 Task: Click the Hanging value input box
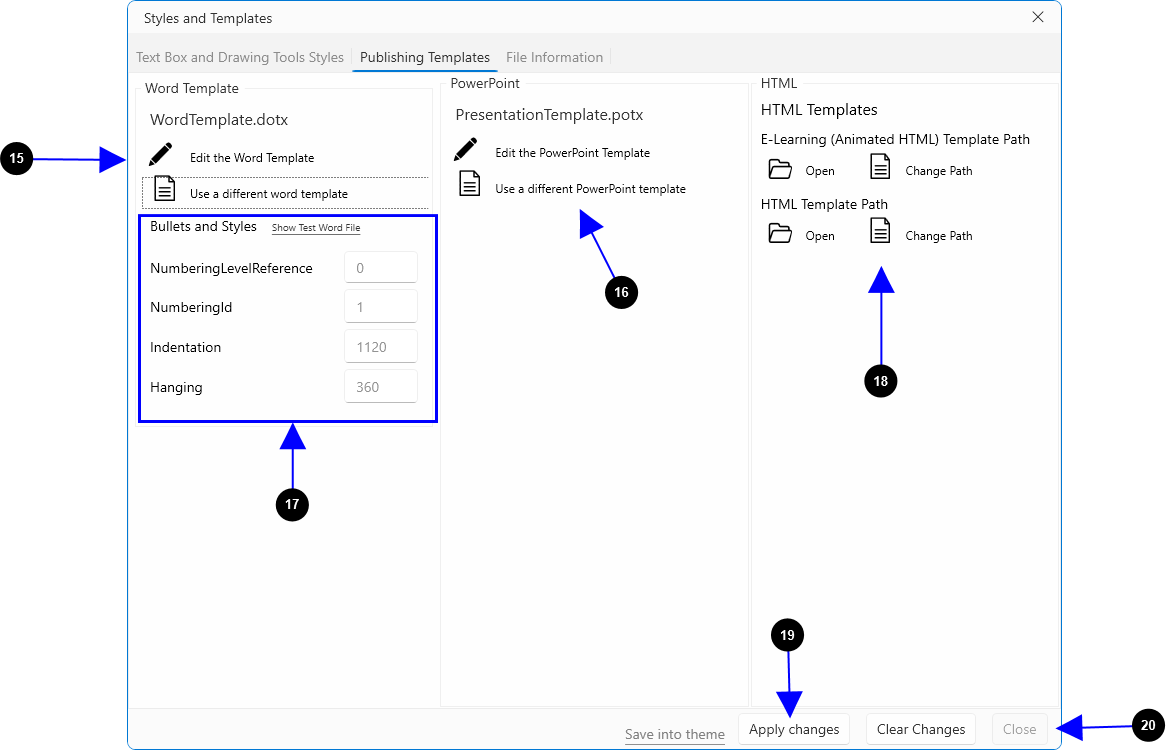point(381,387)
